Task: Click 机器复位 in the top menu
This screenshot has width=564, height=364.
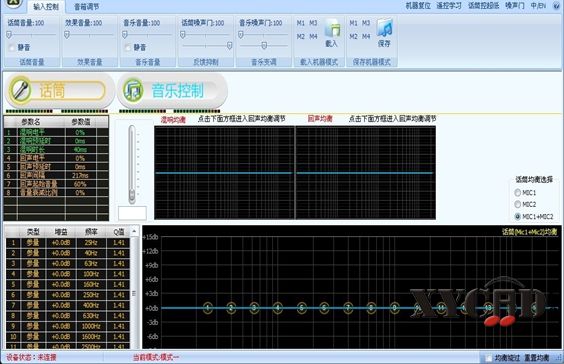Action: 418,6
